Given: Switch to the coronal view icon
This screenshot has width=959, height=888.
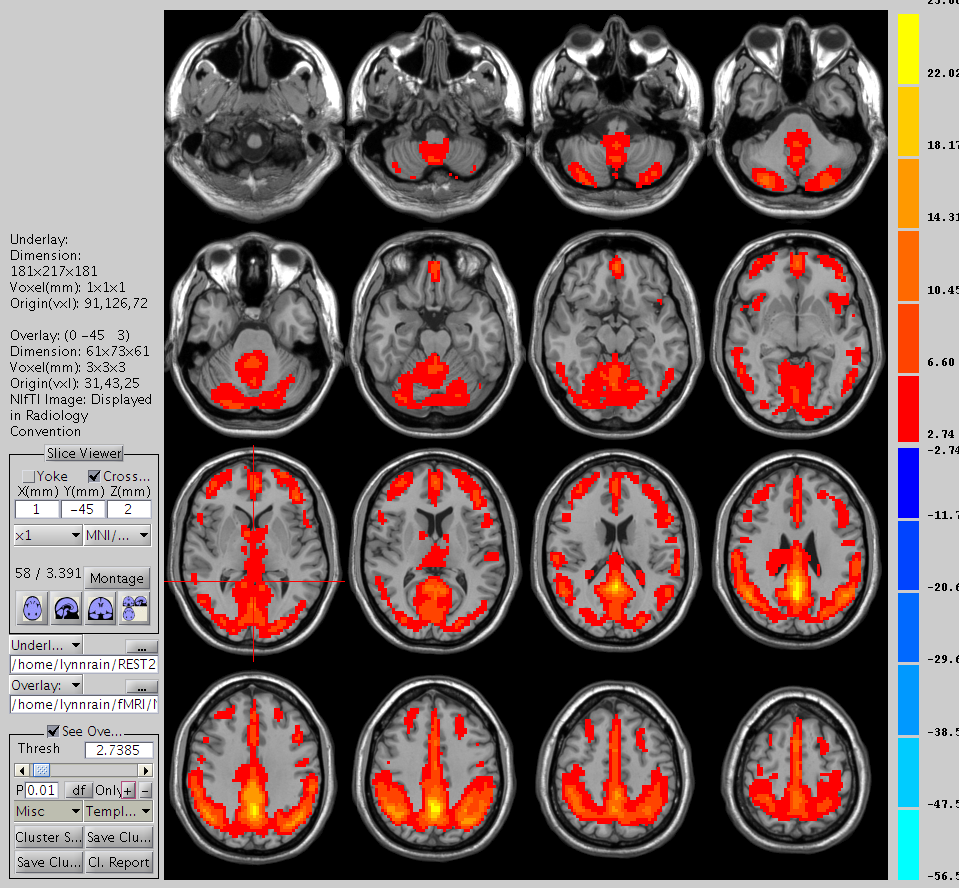Looking at the screenshot, I should (x=100, y=608).
